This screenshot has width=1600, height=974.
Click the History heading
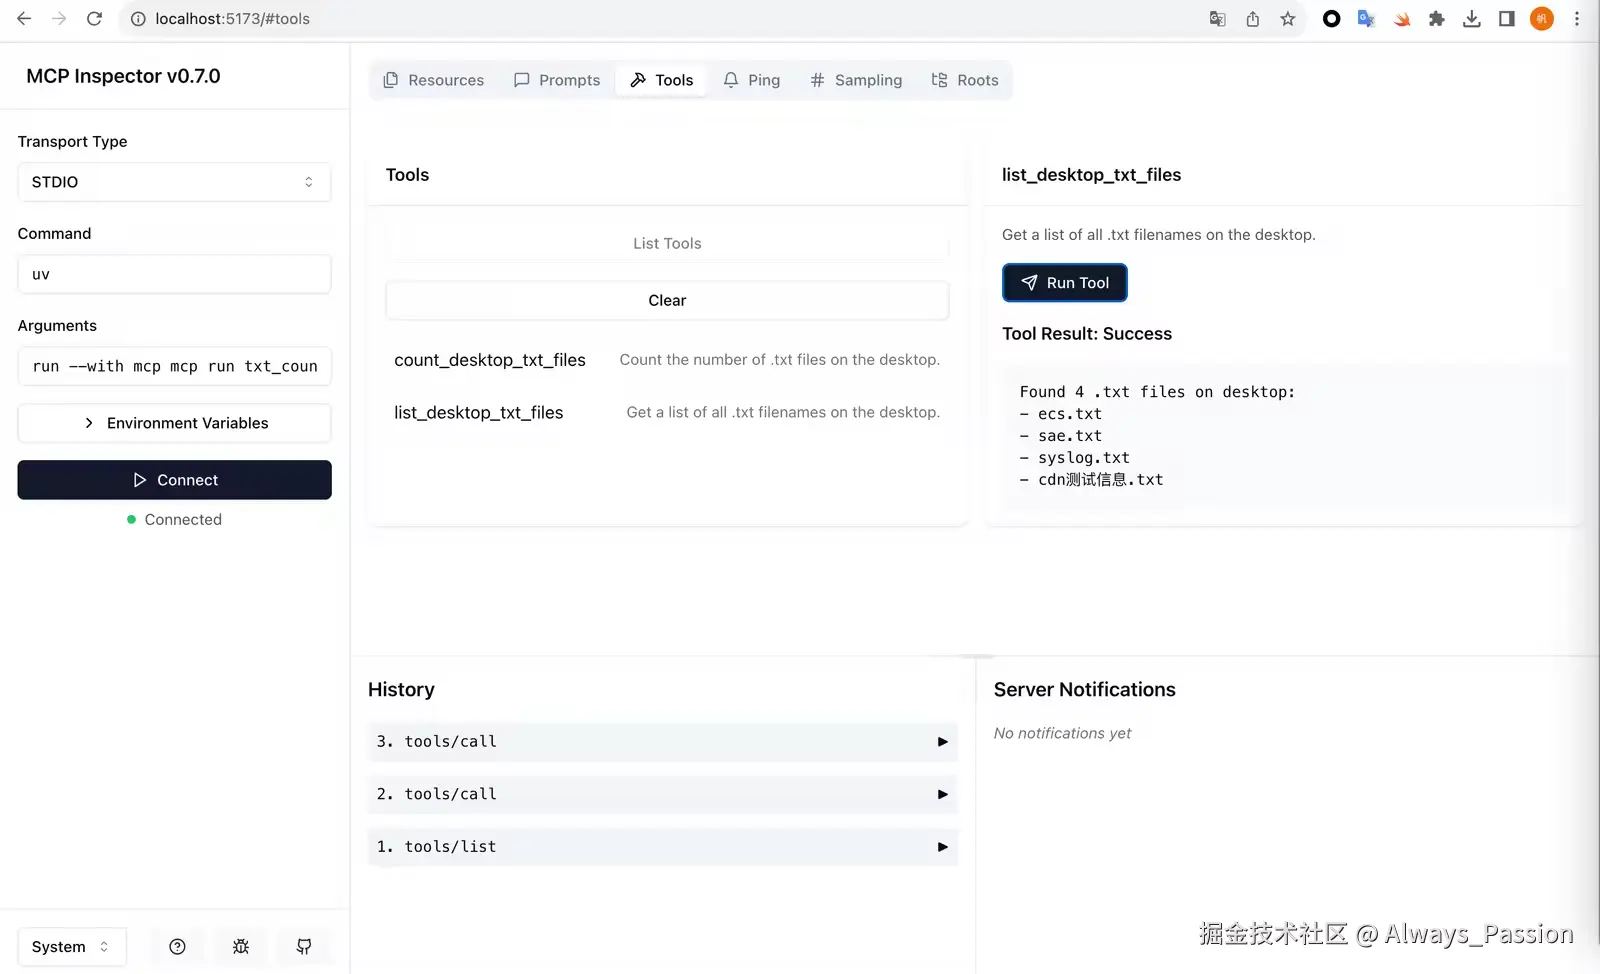(401, 690)
